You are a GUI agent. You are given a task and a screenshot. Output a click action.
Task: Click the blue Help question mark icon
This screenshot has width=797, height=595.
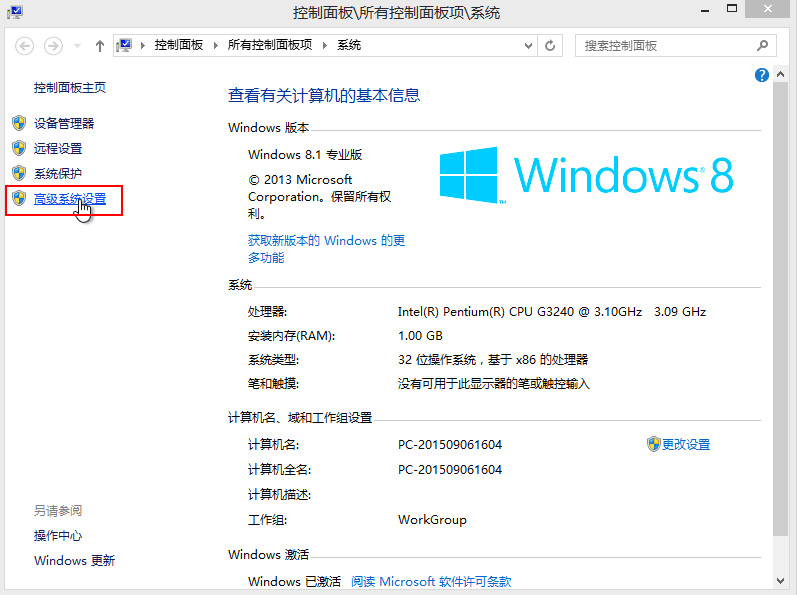pyautogui.click(x=762, y=75)
